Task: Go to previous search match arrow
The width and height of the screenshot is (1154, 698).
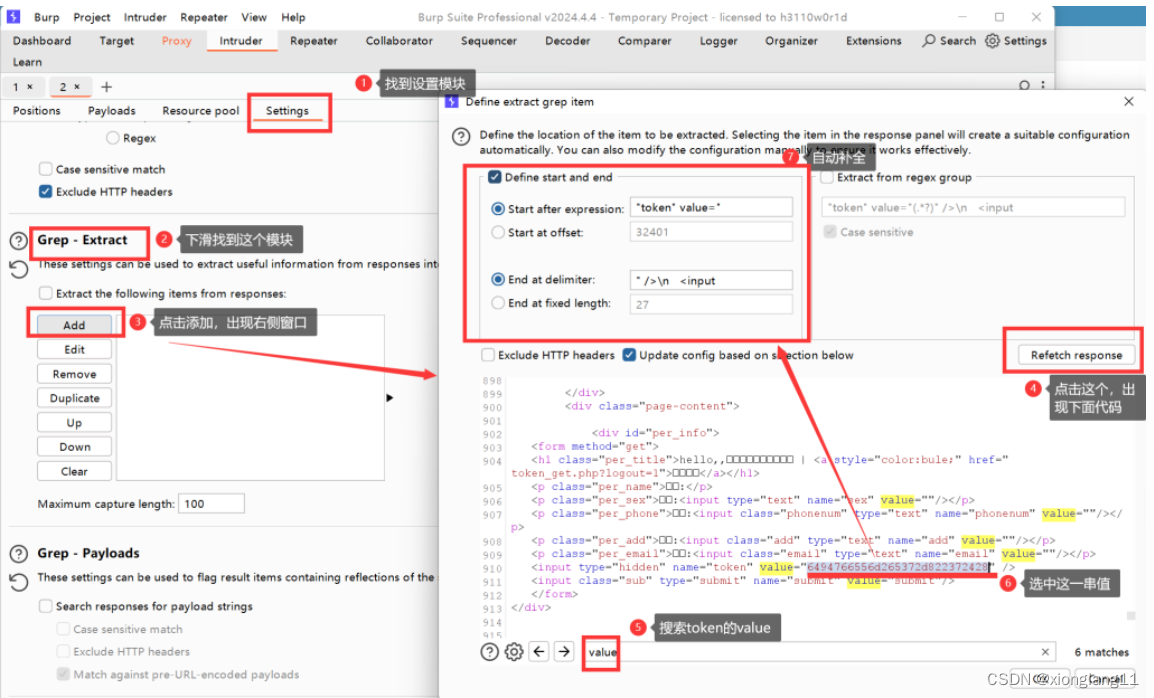Action: (x=539, y=652)
